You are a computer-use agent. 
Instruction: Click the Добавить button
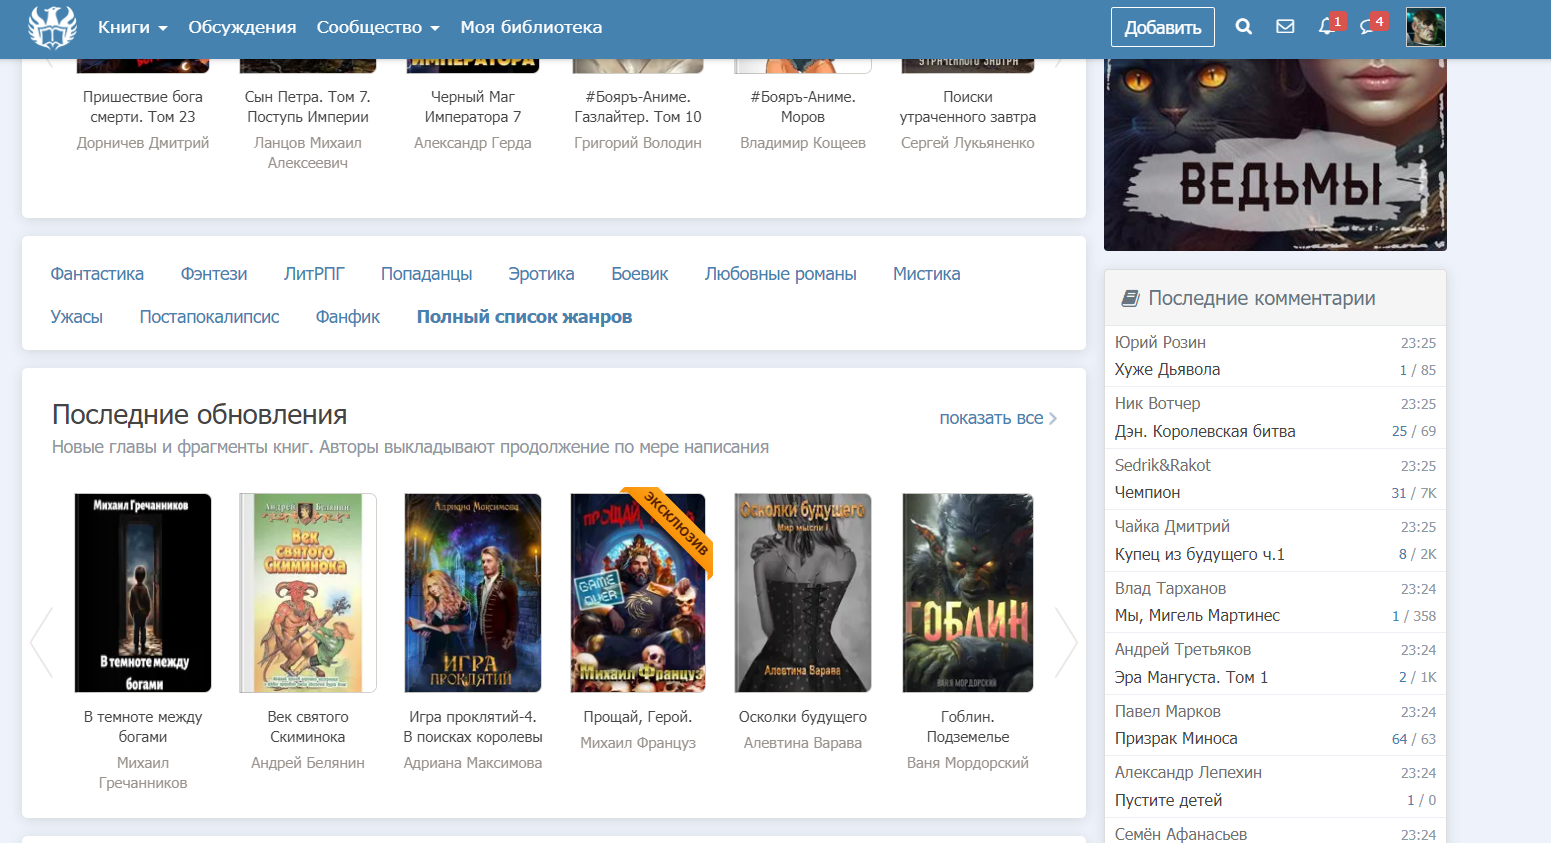[x=1163, y=27]
